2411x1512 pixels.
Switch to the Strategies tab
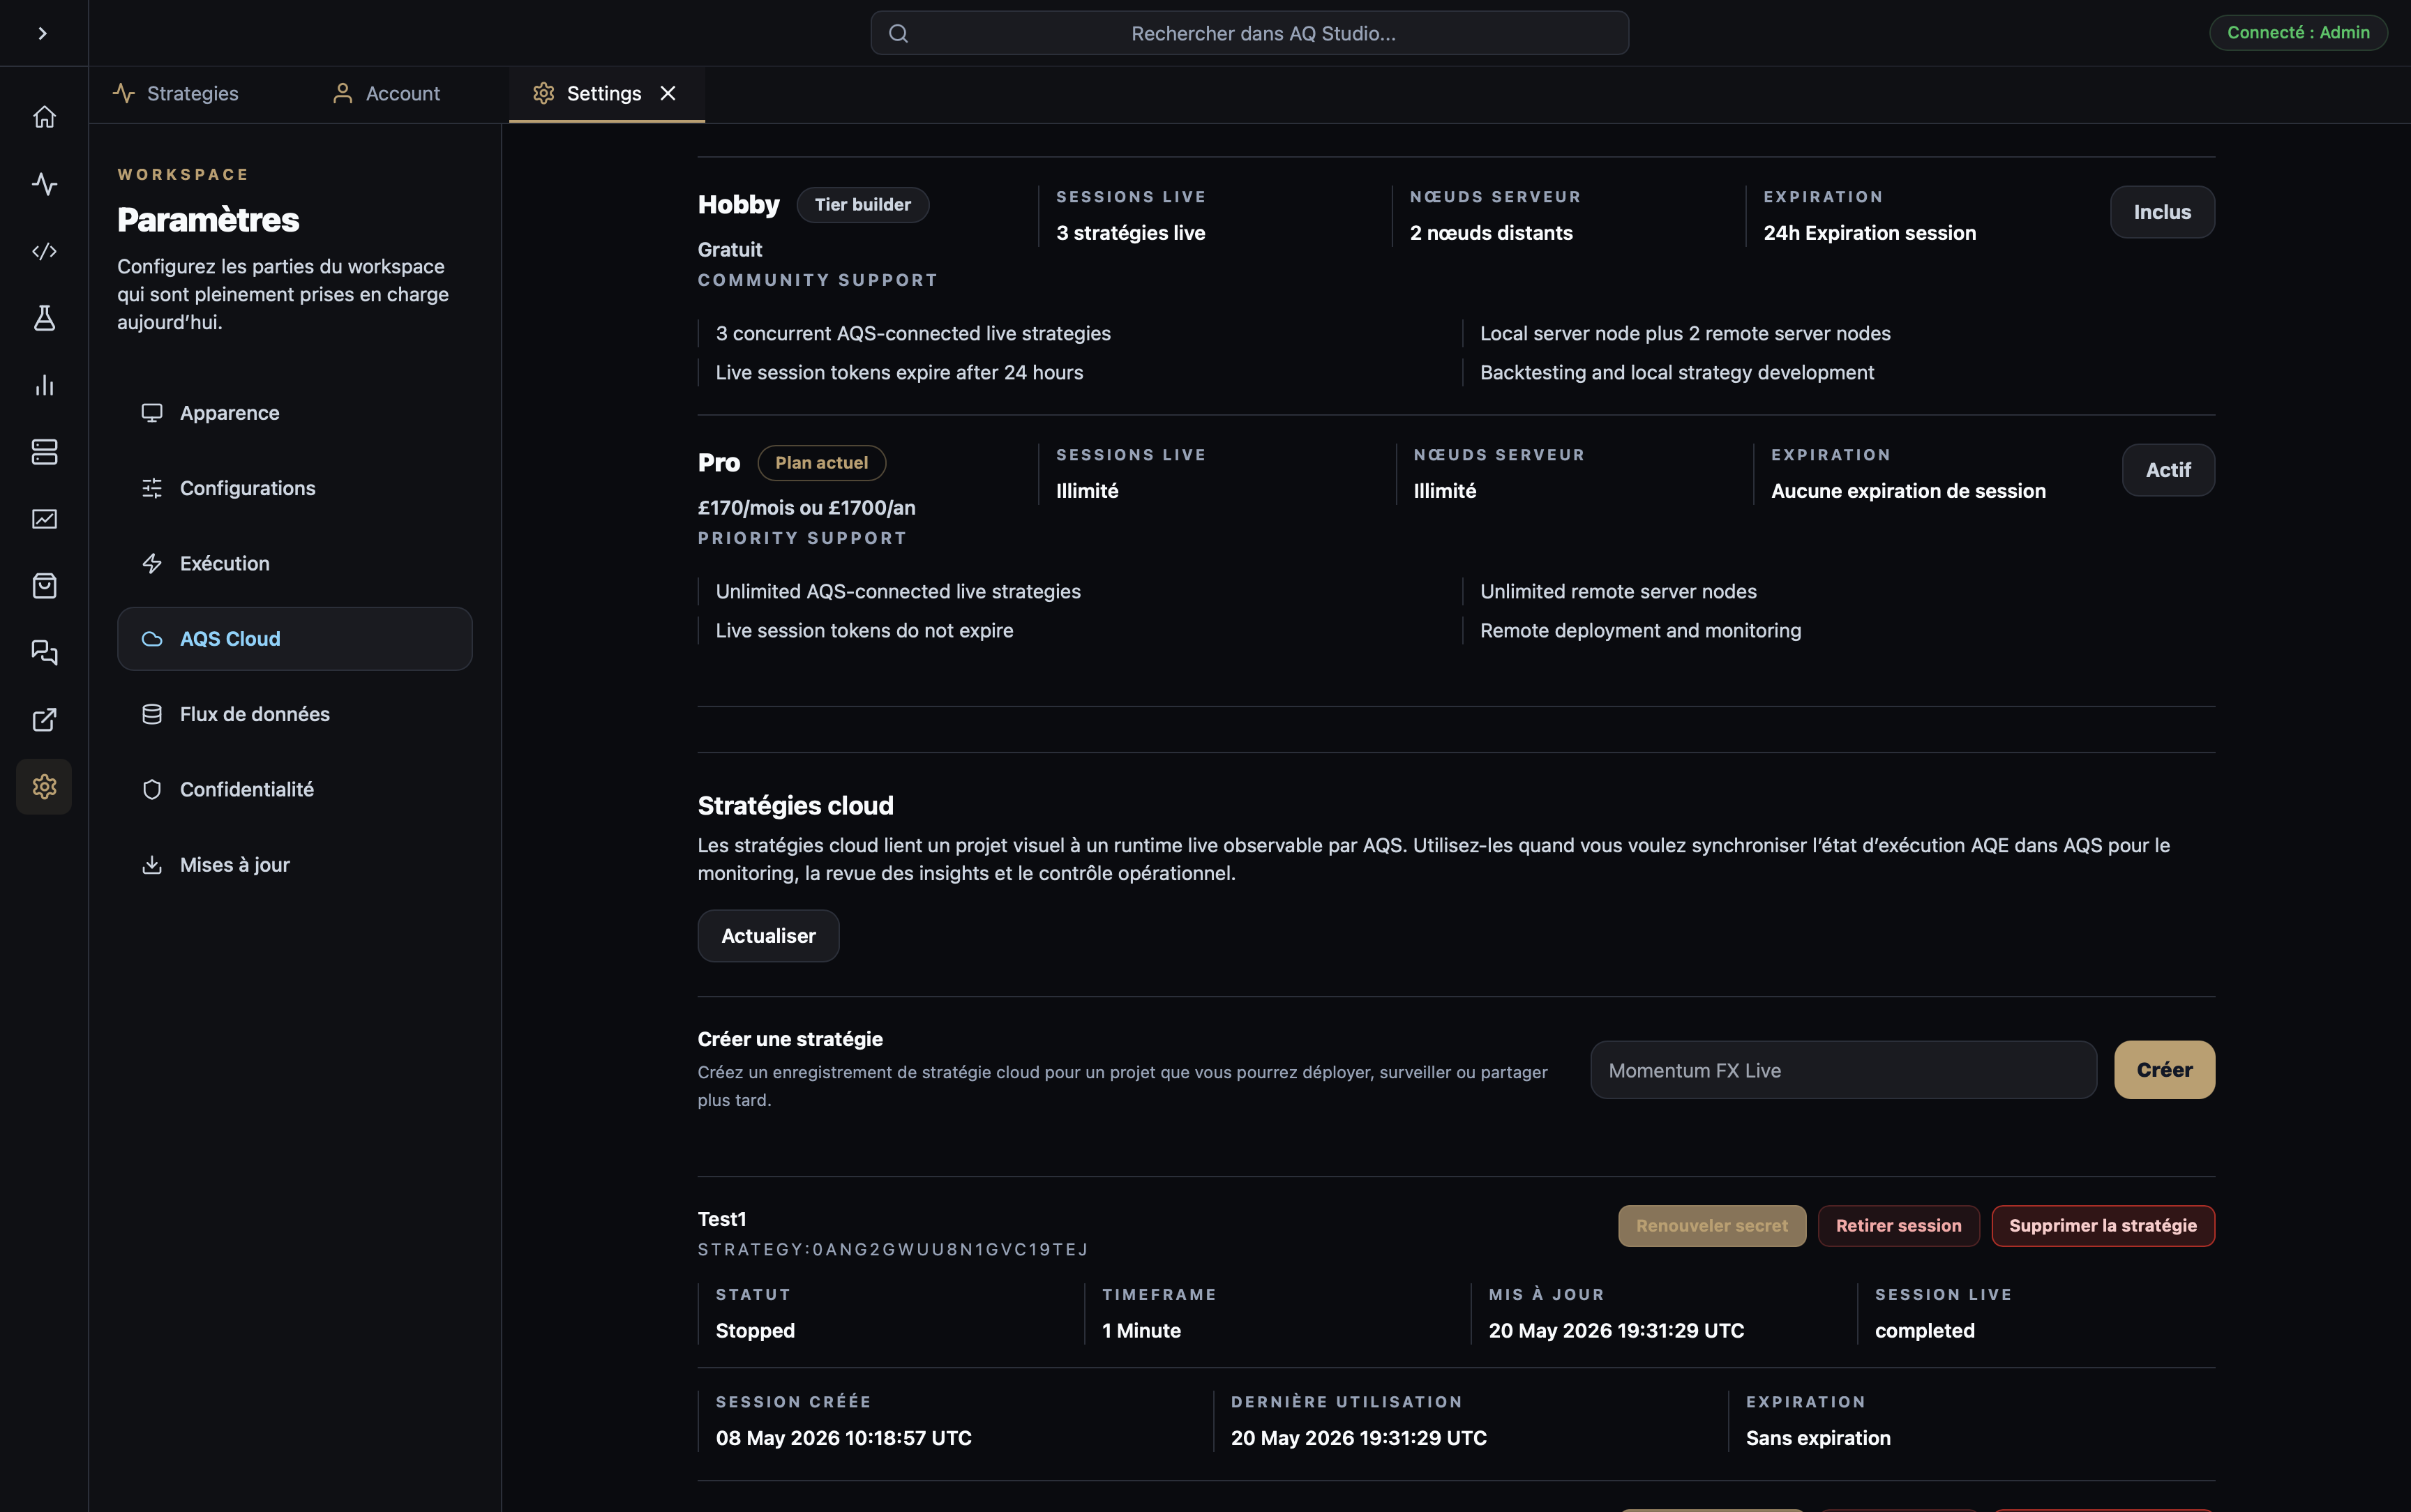coord(176,93)
